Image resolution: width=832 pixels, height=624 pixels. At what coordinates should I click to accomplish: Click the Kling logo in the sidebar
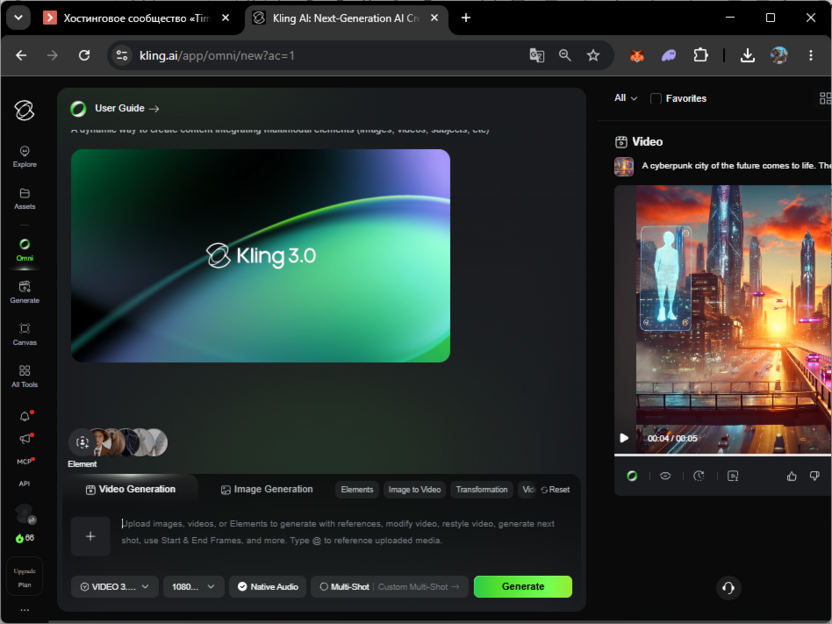[x=24, y=110]
